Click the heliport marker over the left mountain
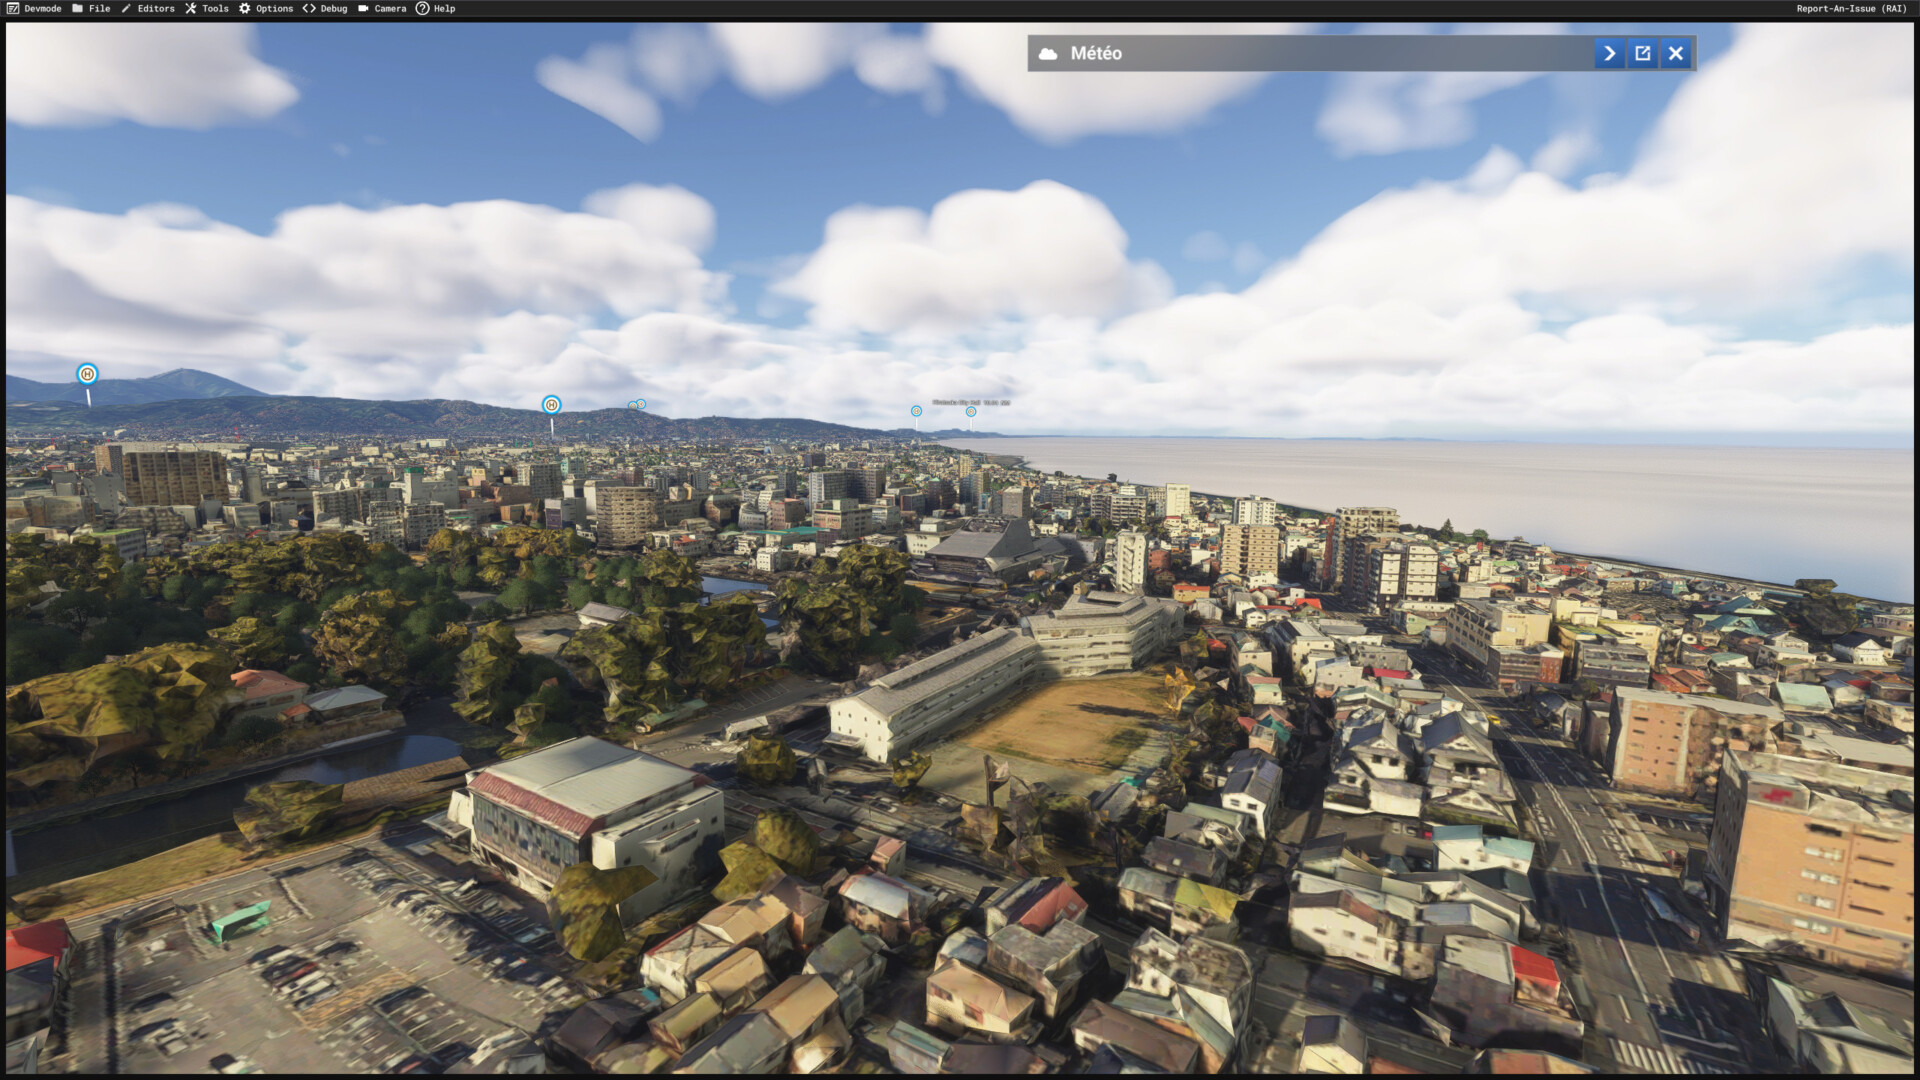The height and width of the screenshot is (1080, 1920). [88, 374]
